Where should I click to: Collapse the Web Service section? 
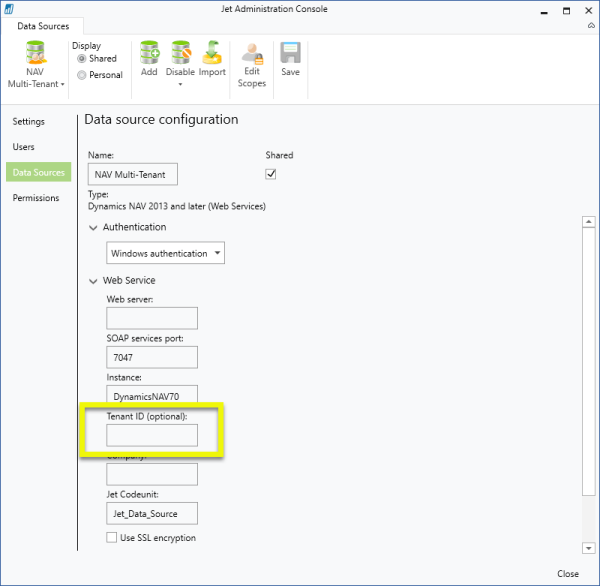(x=94, y=281)
